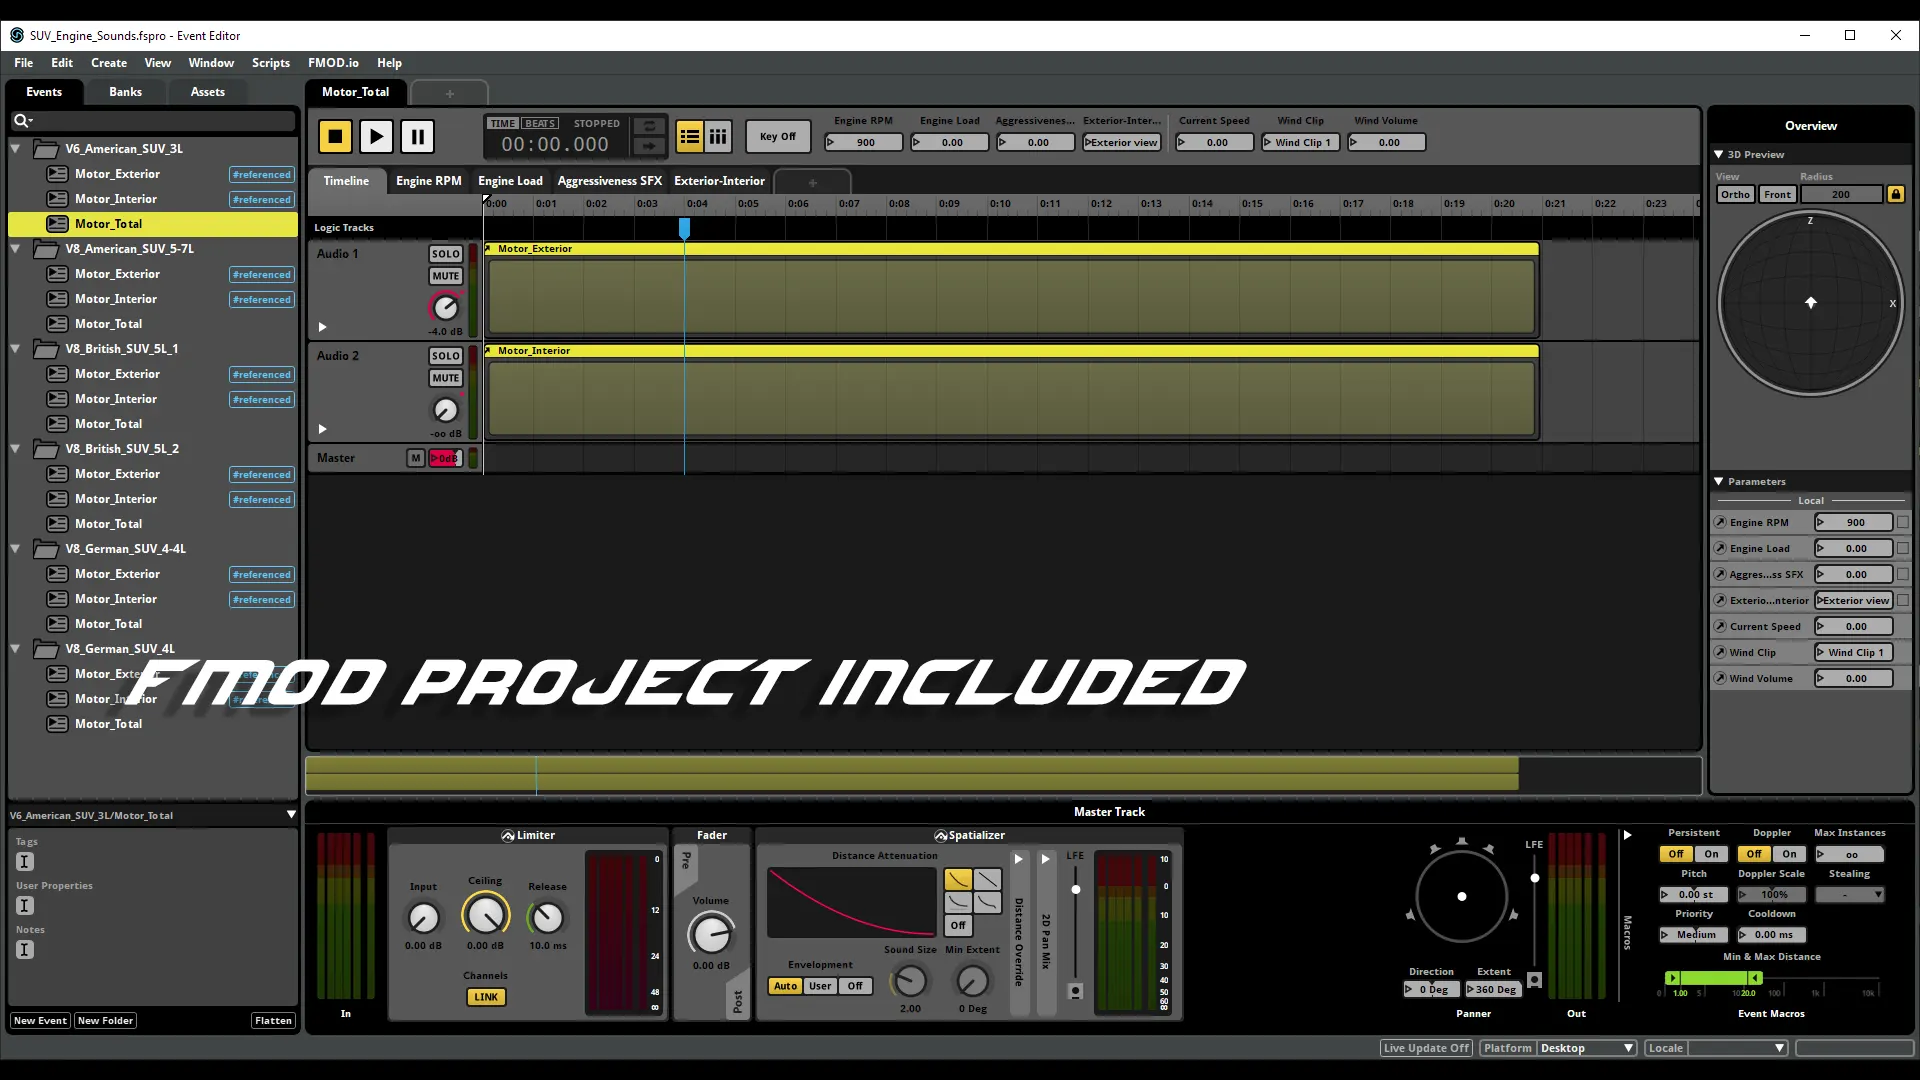Adjust the Limiter Ceiling knob
This screenshot has height=1080, width=1920.
coord(485,915)
